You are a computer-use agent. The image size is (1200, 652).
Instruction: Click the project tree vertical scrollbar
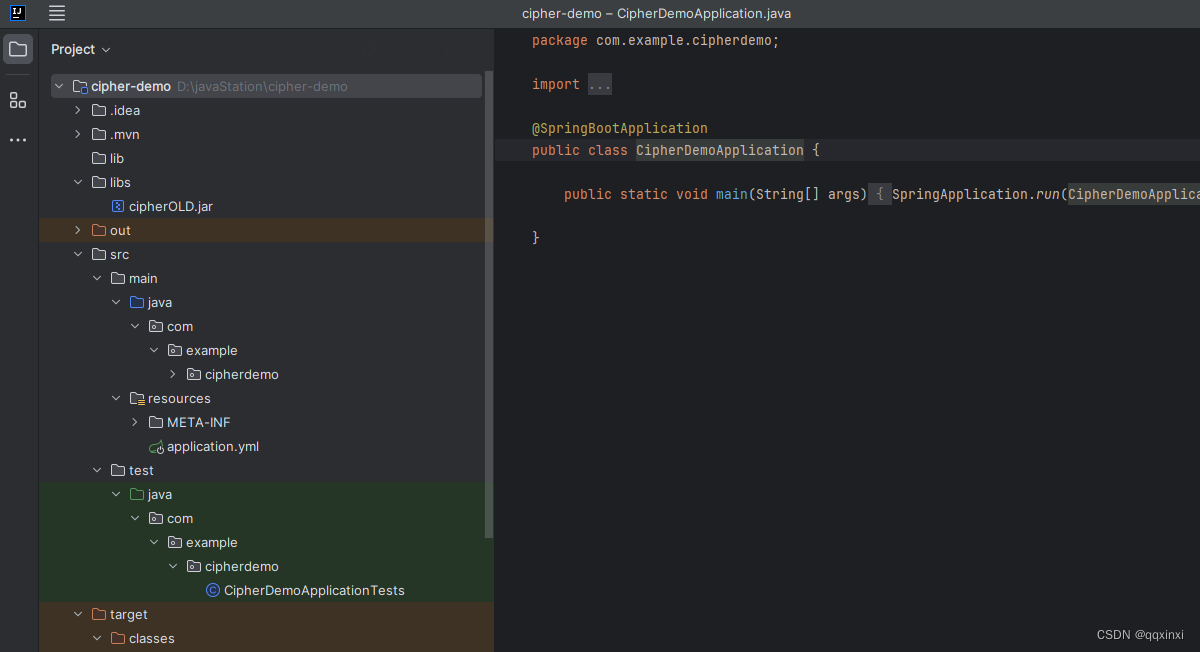tap(489, 305)
